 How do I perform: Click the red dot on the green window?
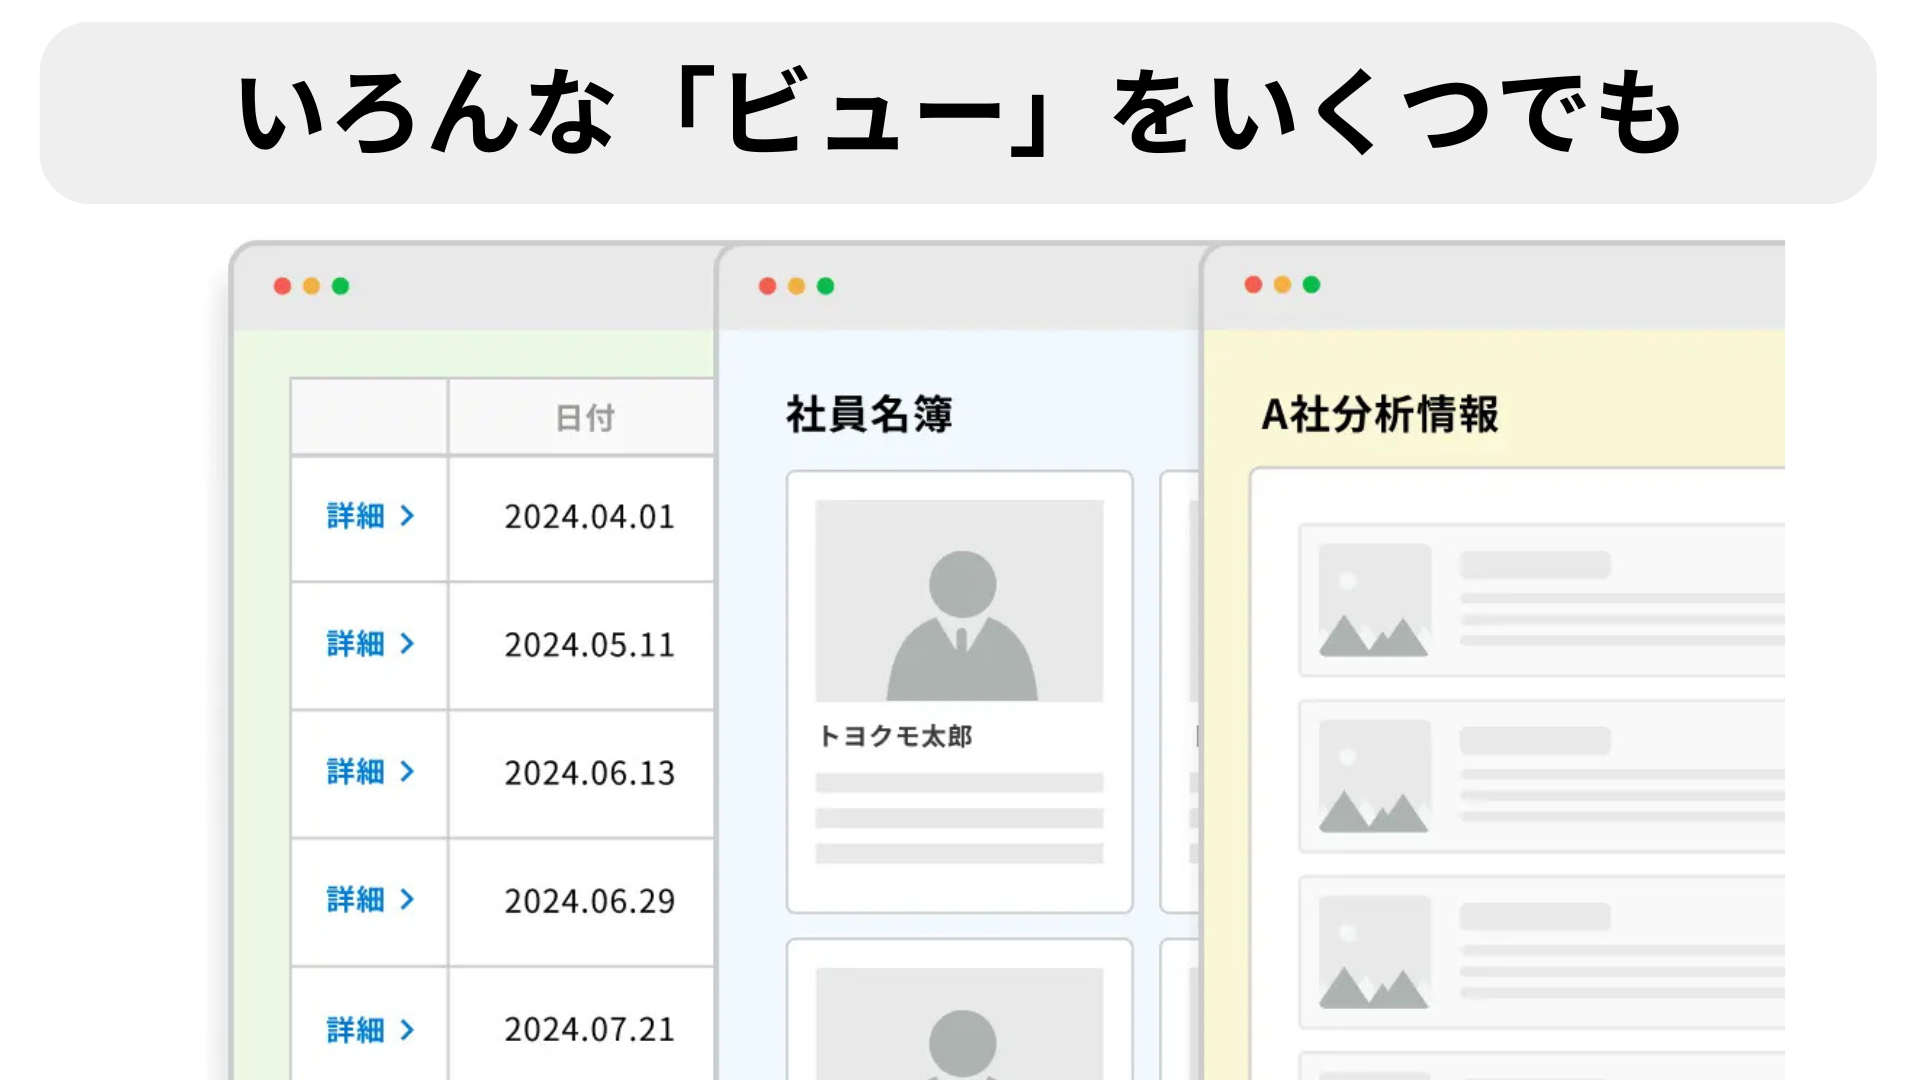click(282, 286)
